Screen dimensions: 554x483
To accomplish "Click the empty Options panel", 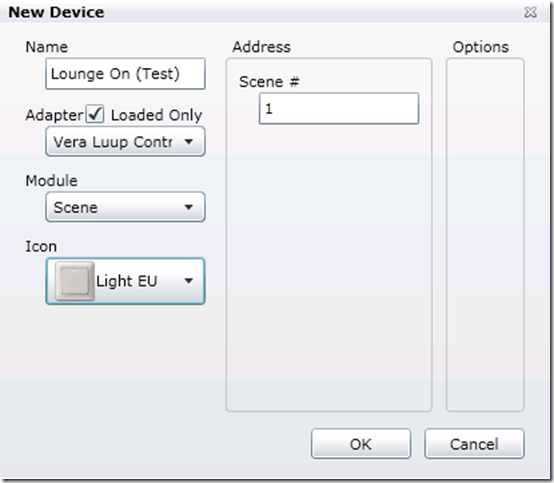I will (x=485, y=235).
